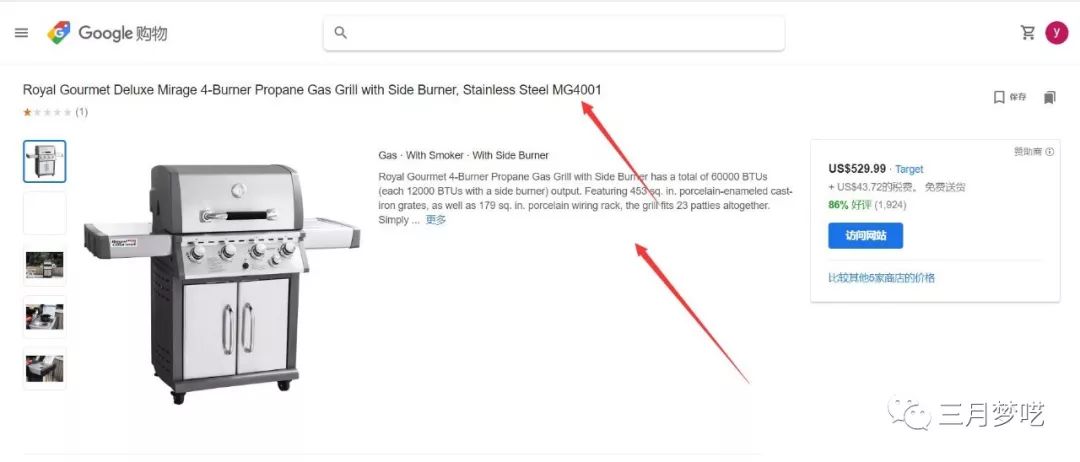Image resolution: width=1080 pixels, height=462 pixels.
Task: Compare prices from 5 other stores
Action: pos(882,278)
